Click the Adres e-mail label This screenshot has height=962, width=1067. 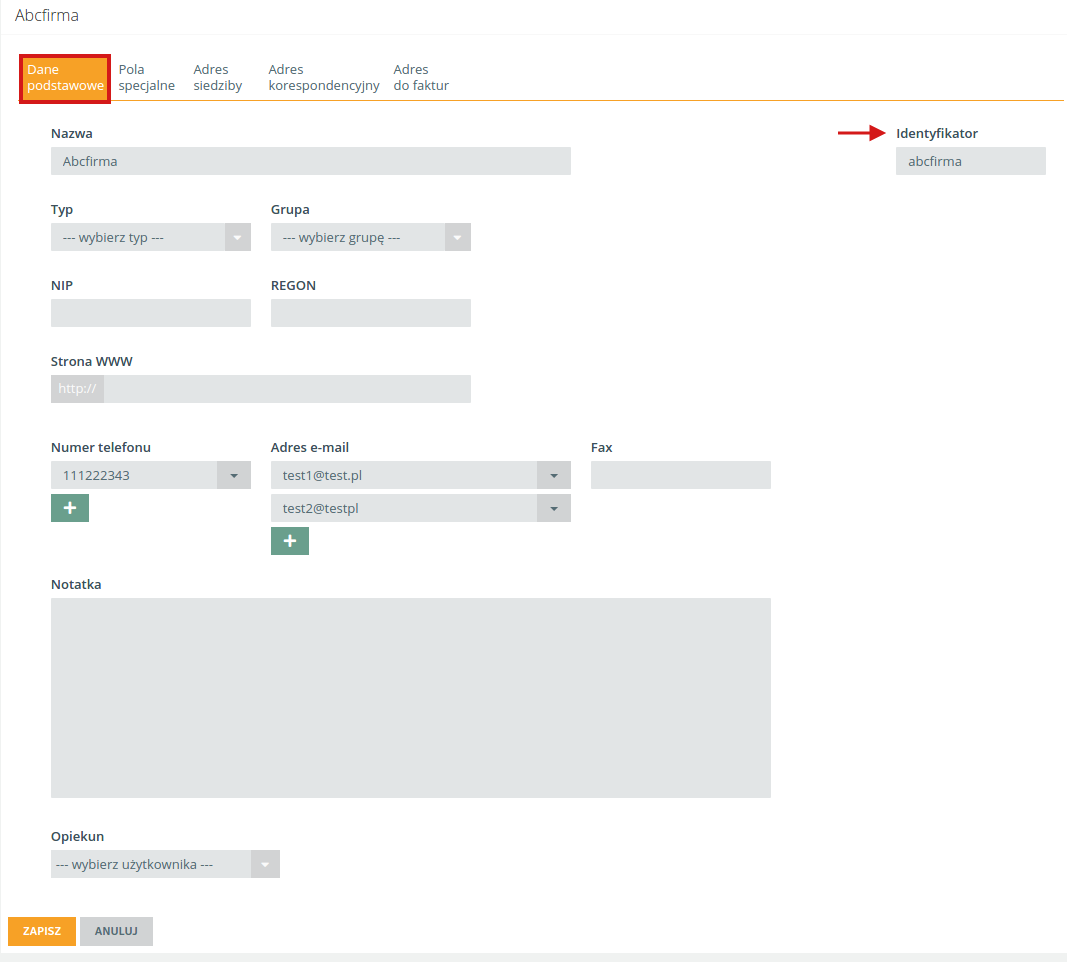[x=310, y=448]
